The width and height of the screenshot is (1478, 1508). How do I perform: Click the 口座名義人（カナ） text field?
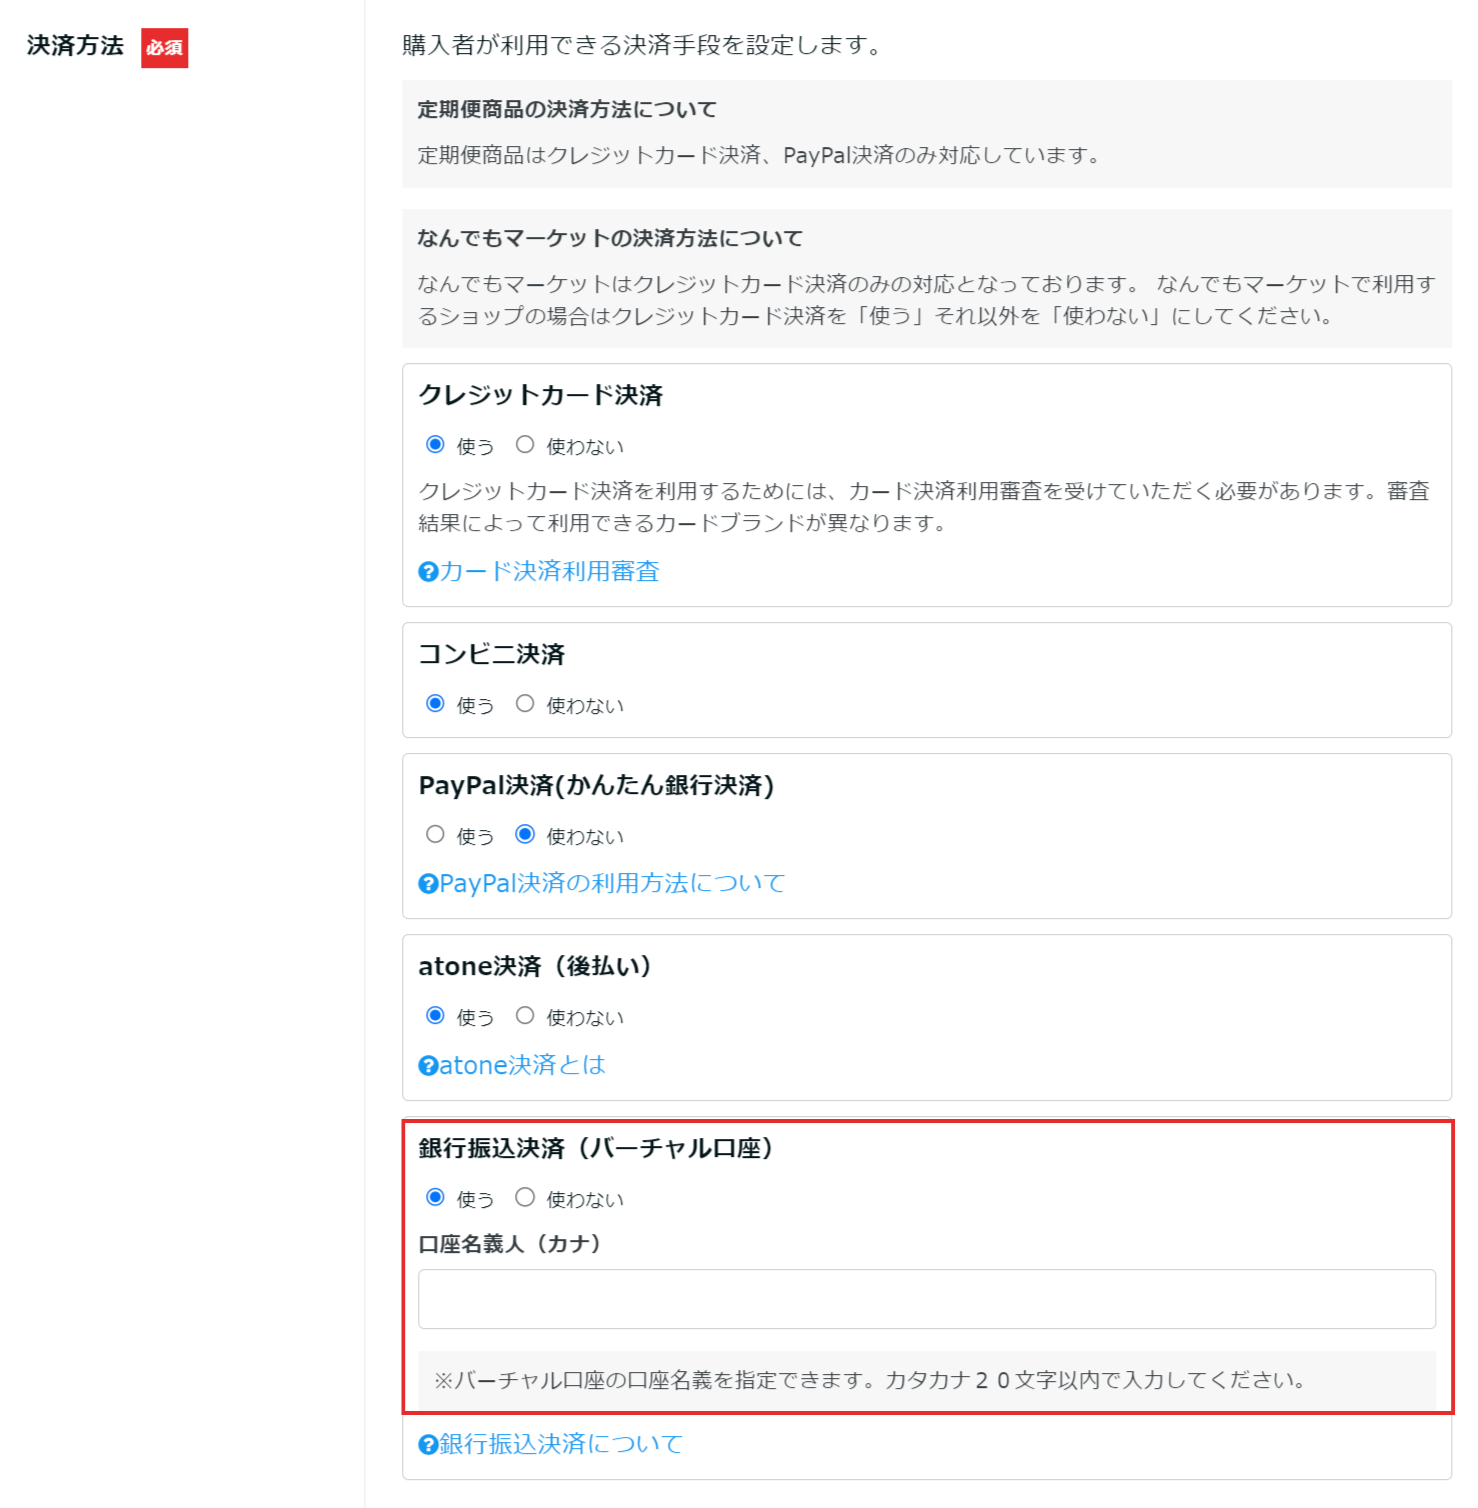926,1299
